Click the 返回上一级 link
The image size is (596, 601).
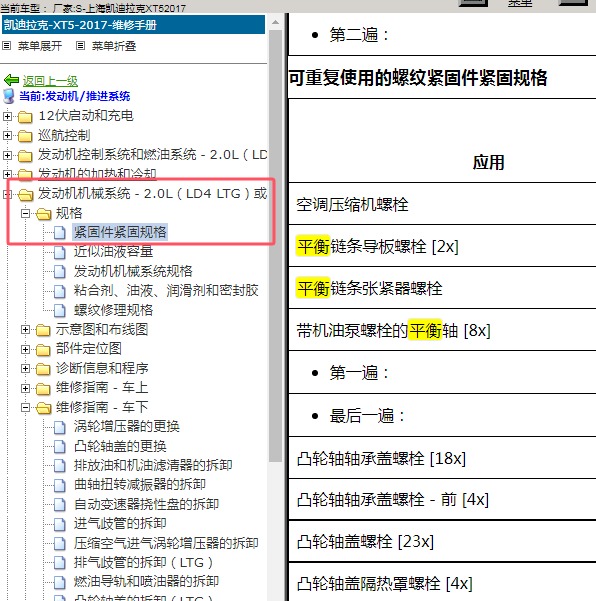(x=50, y=81)
